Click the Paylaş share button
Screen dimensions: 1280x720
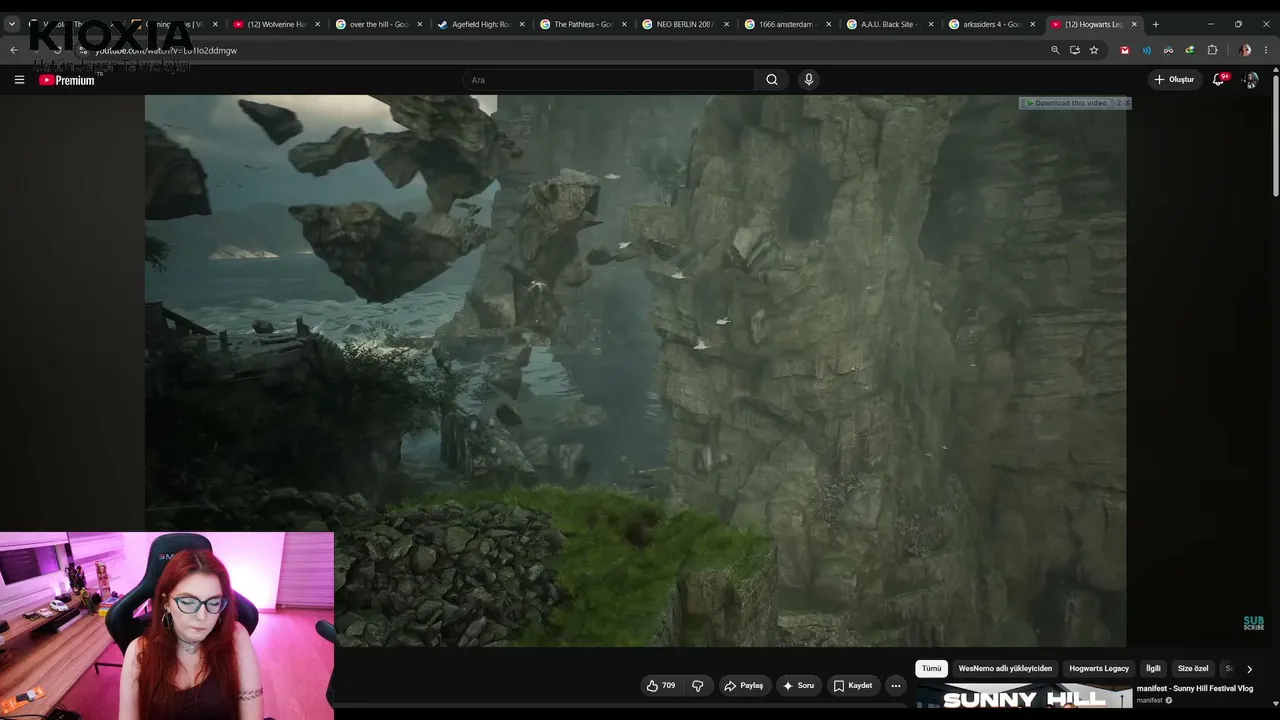pos(744,686)
